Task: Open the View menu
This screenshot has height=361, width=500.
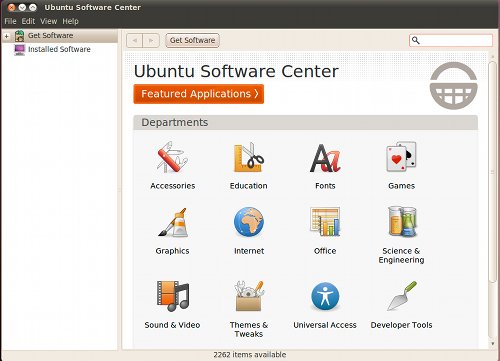Action: click(49, 21)
